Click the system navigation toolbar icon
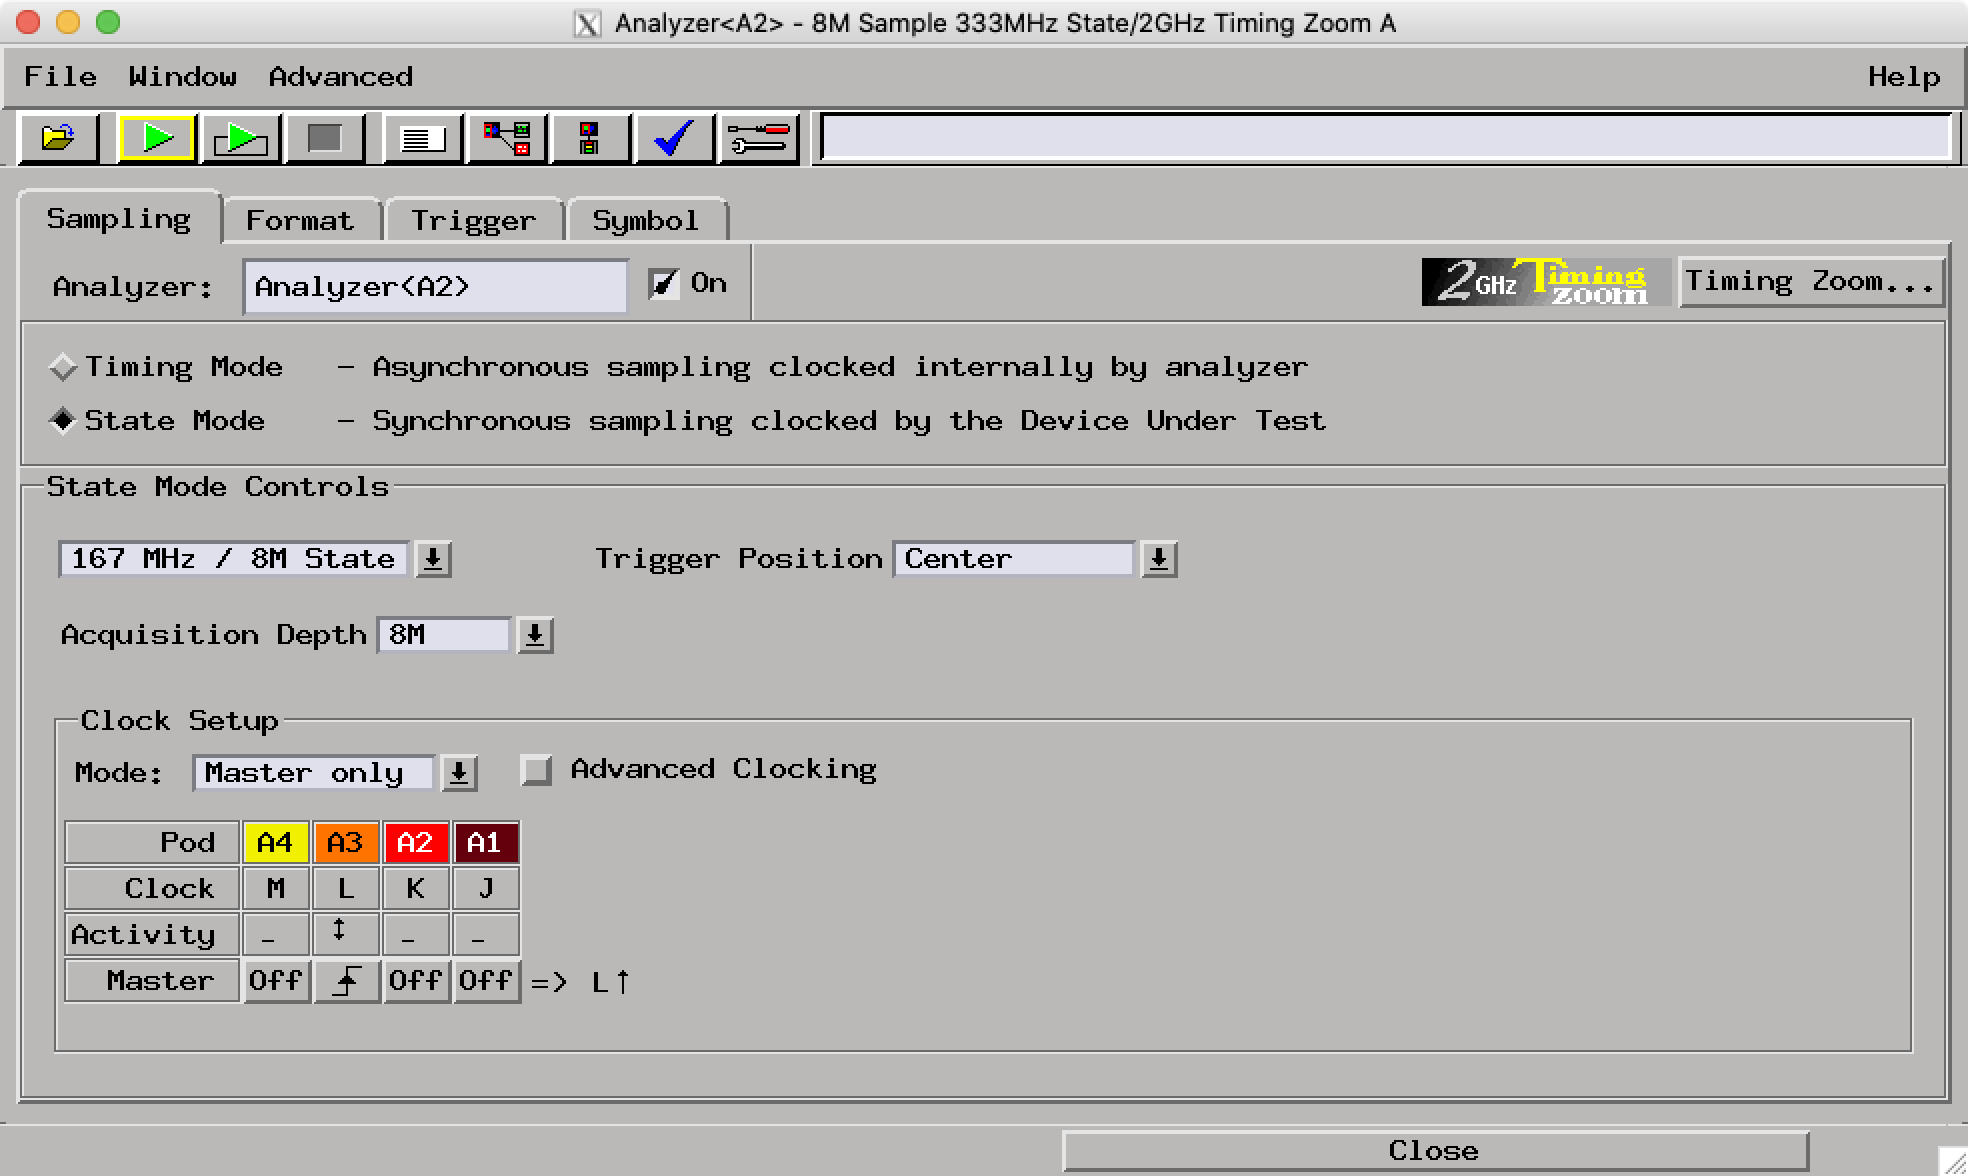The width and height of the screenshot is (1968, 1176). [x=505, y=139]
